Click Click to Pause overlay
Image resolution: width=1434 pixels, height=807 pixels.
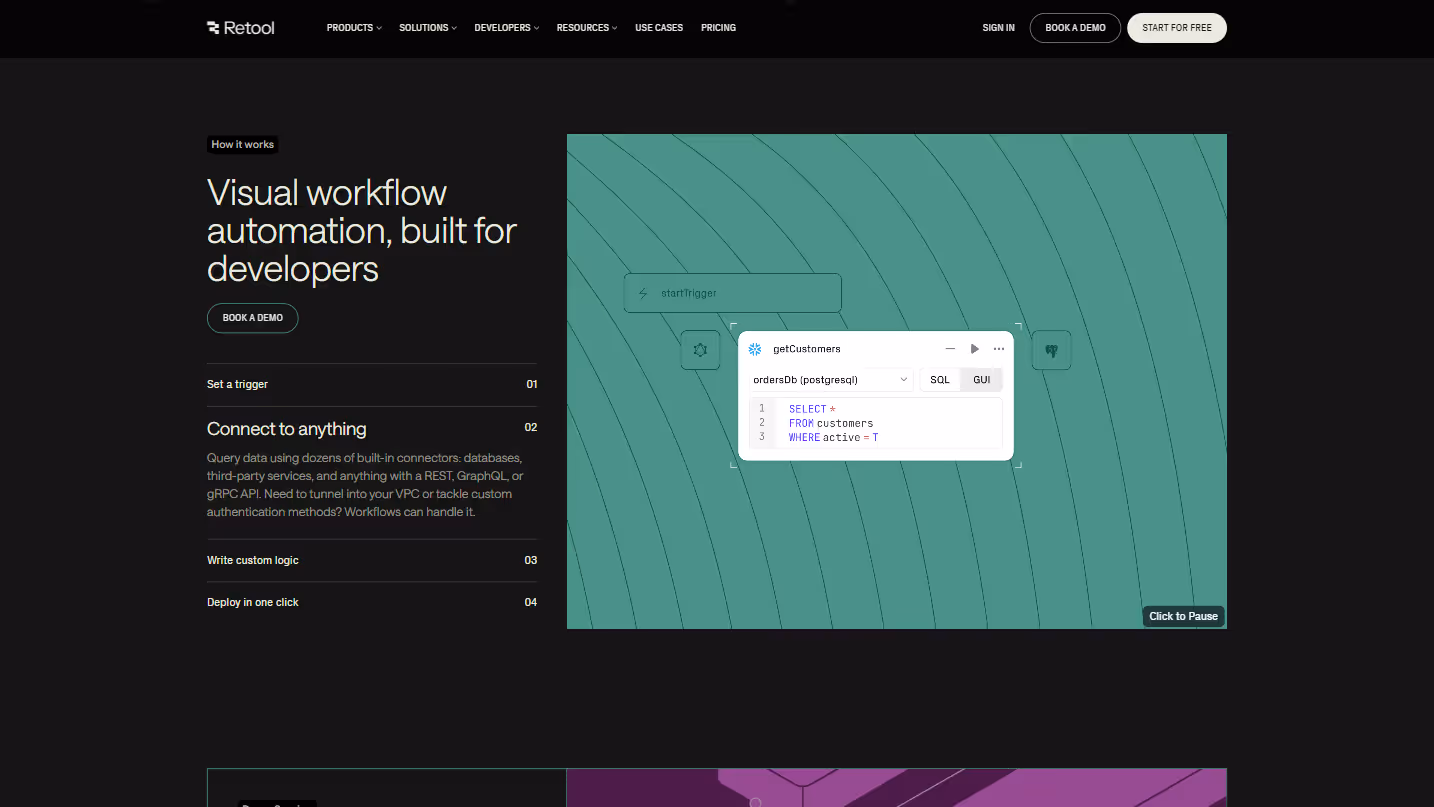pos(1183,616)
